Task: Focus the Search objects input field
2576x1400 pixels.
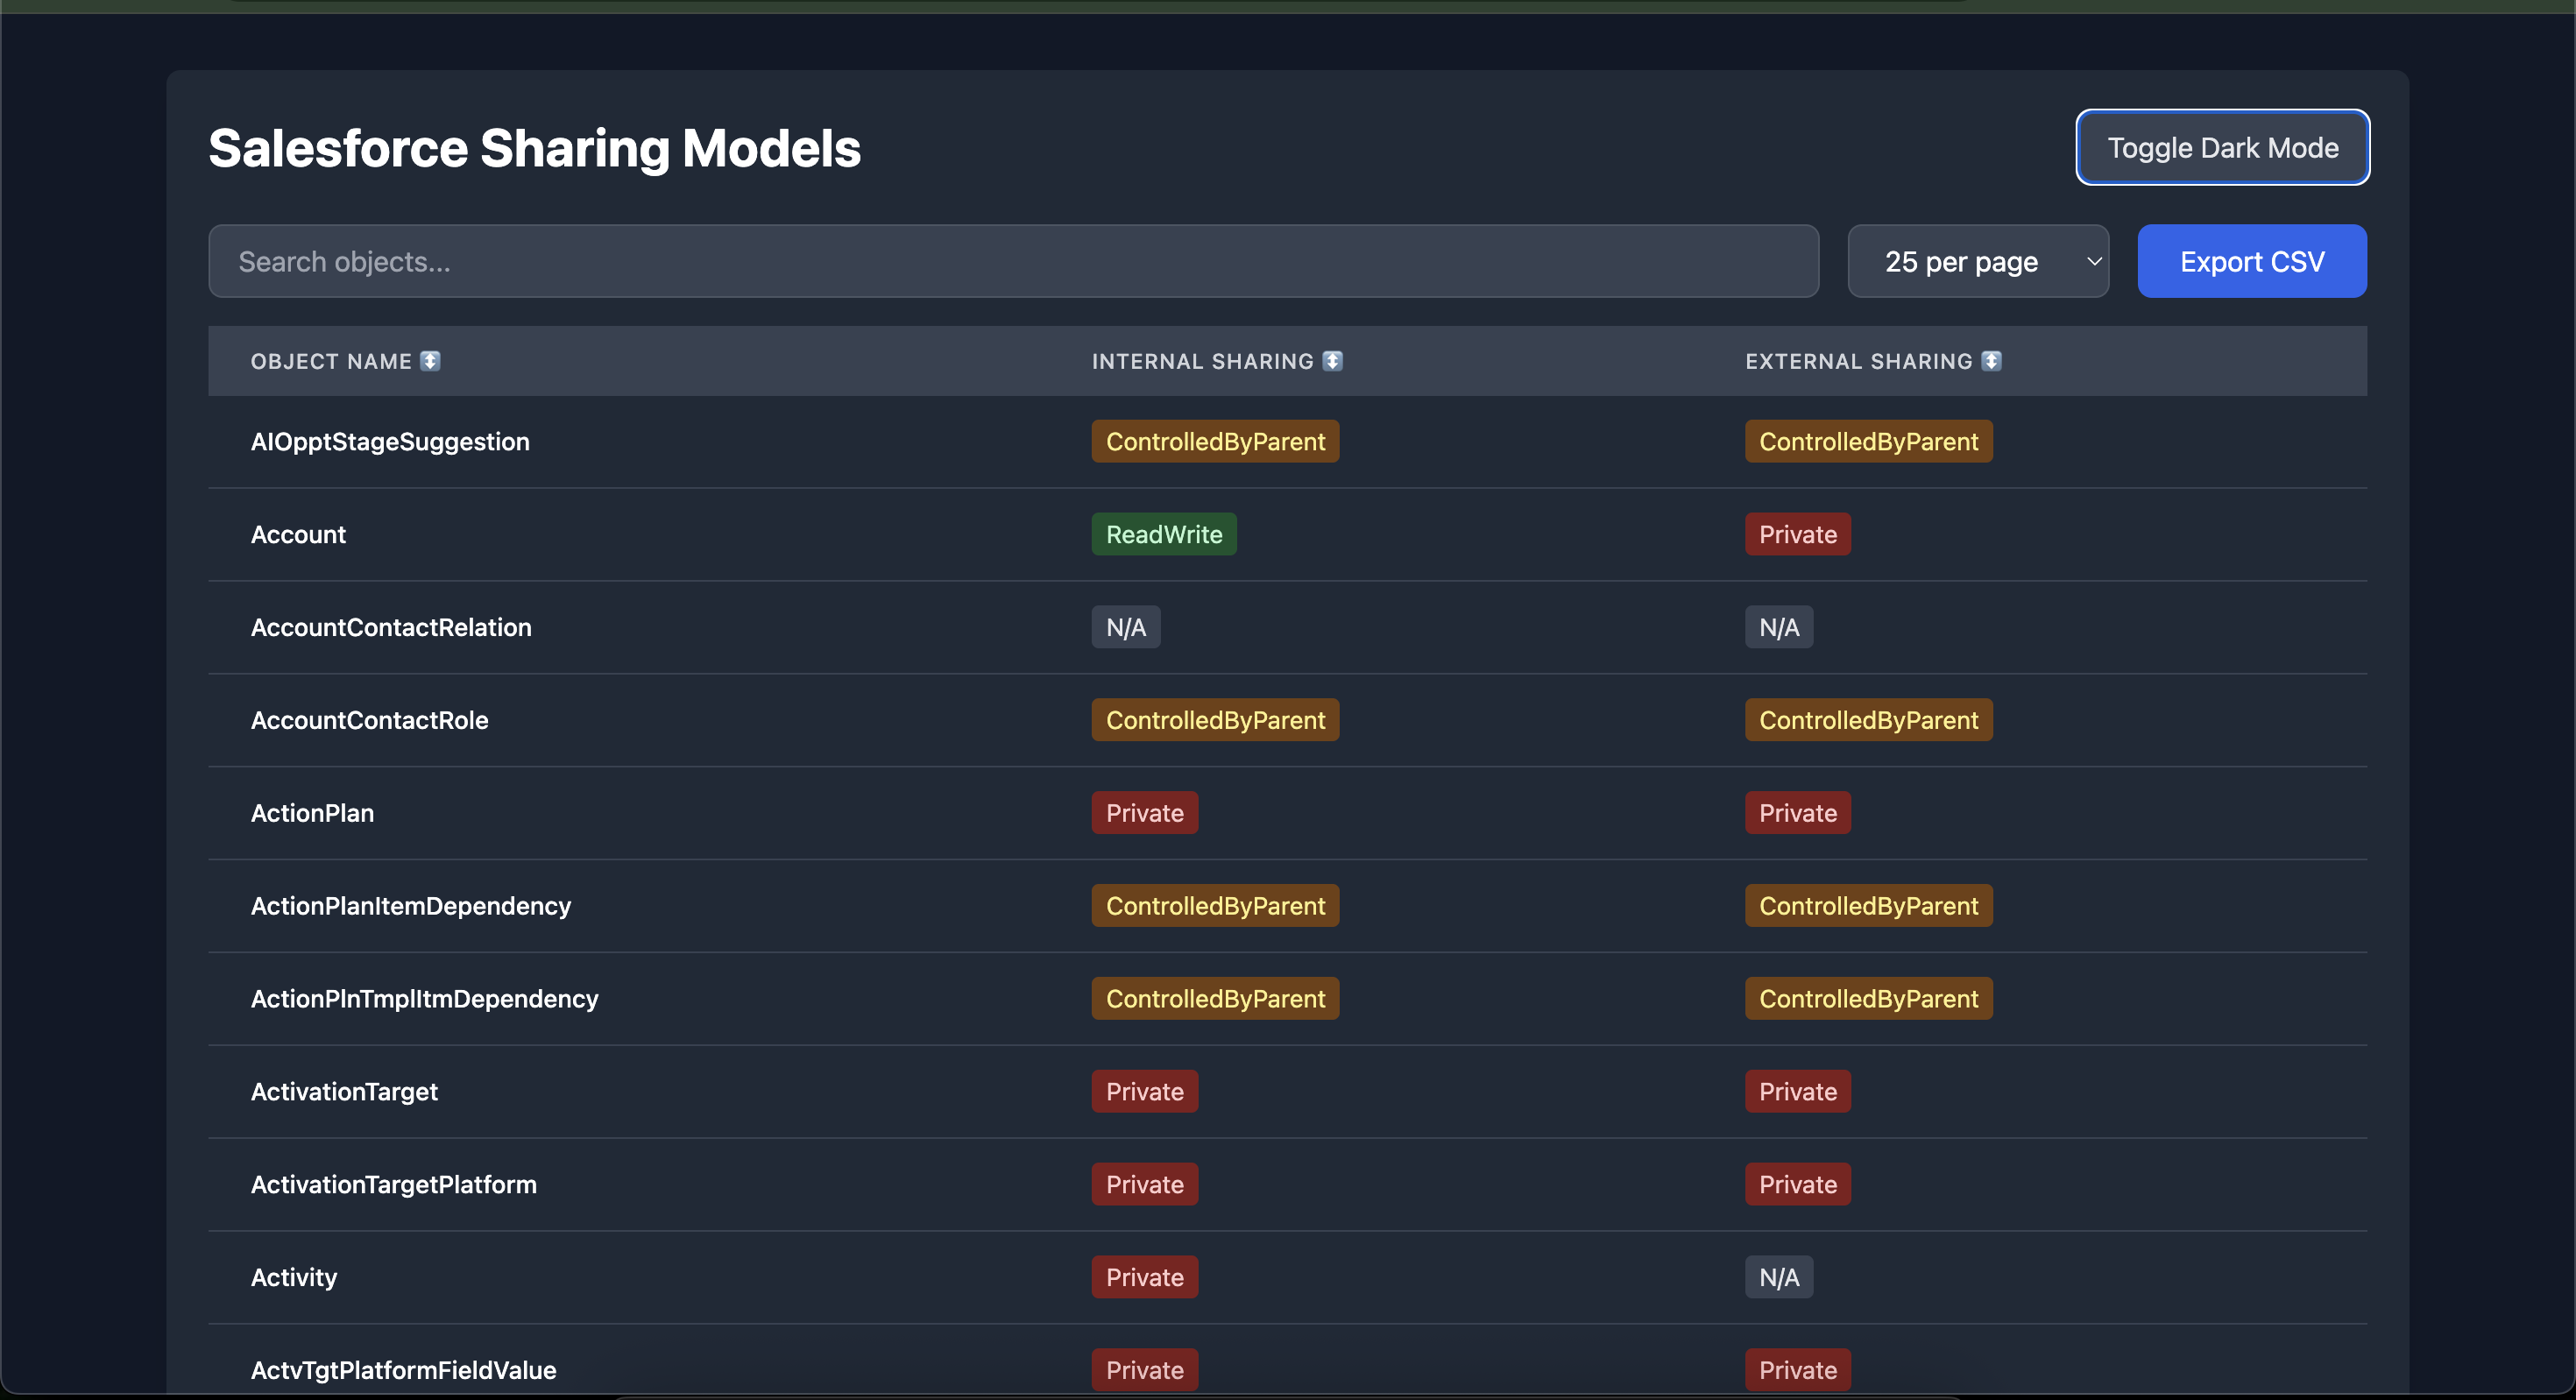Action: click(x=1012, y=262)
